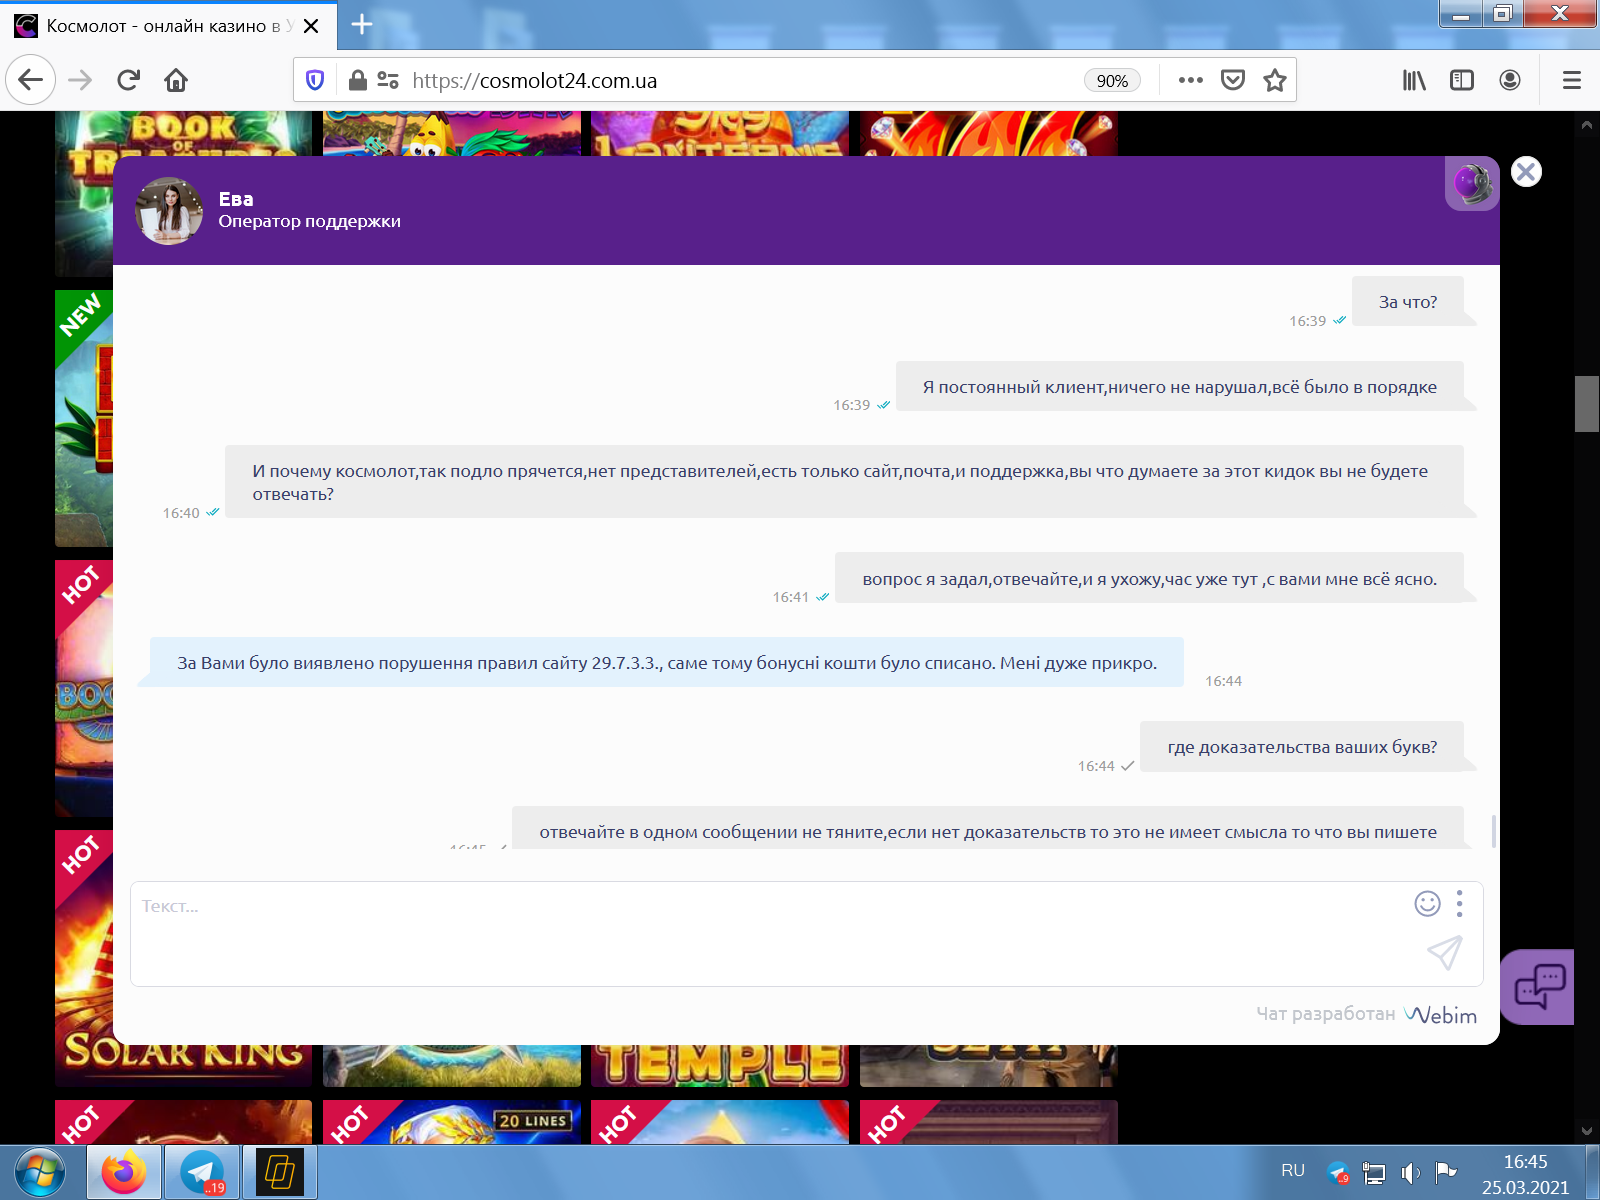Open network connection tray icon
The width and height of the screenshot is (1600, 1200).
click(1374, 1173)
